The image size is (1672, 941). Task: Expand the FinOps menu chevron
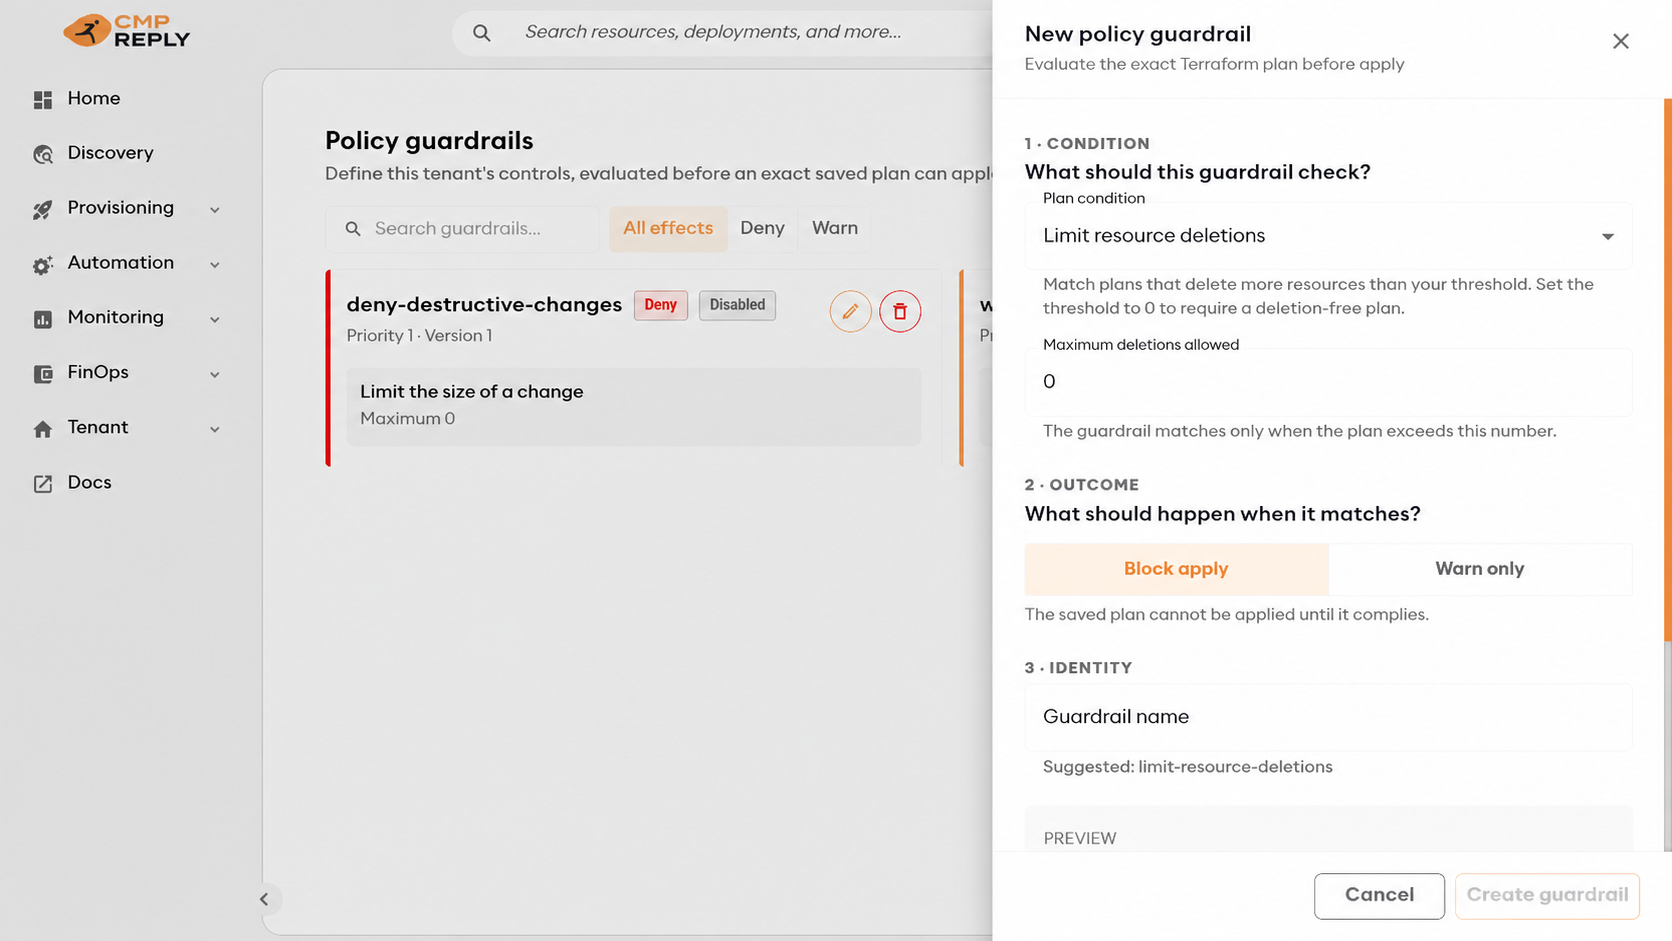click(x=215, y=374)
